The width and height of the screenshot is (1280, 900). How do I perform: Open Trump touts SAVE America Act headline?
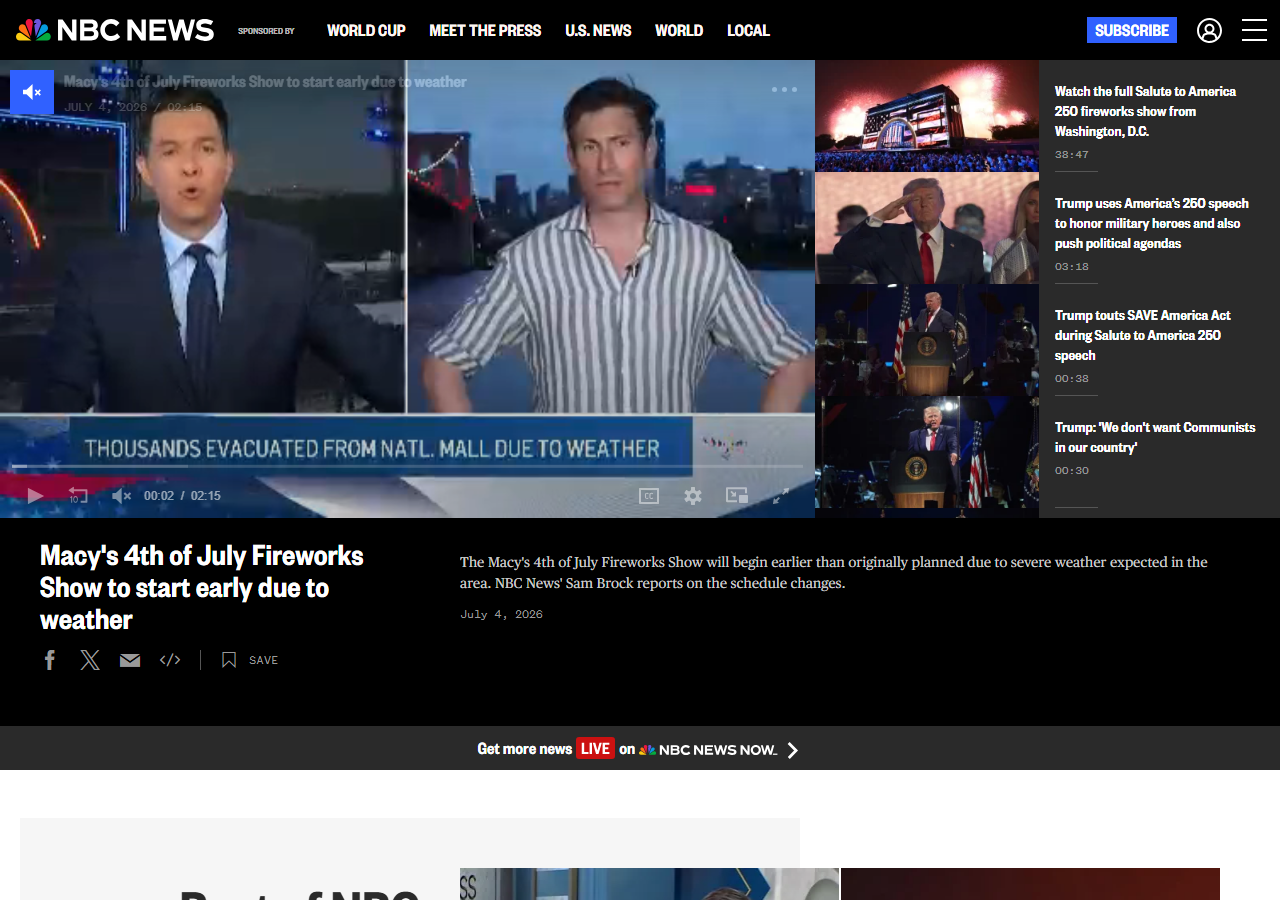1143,335
